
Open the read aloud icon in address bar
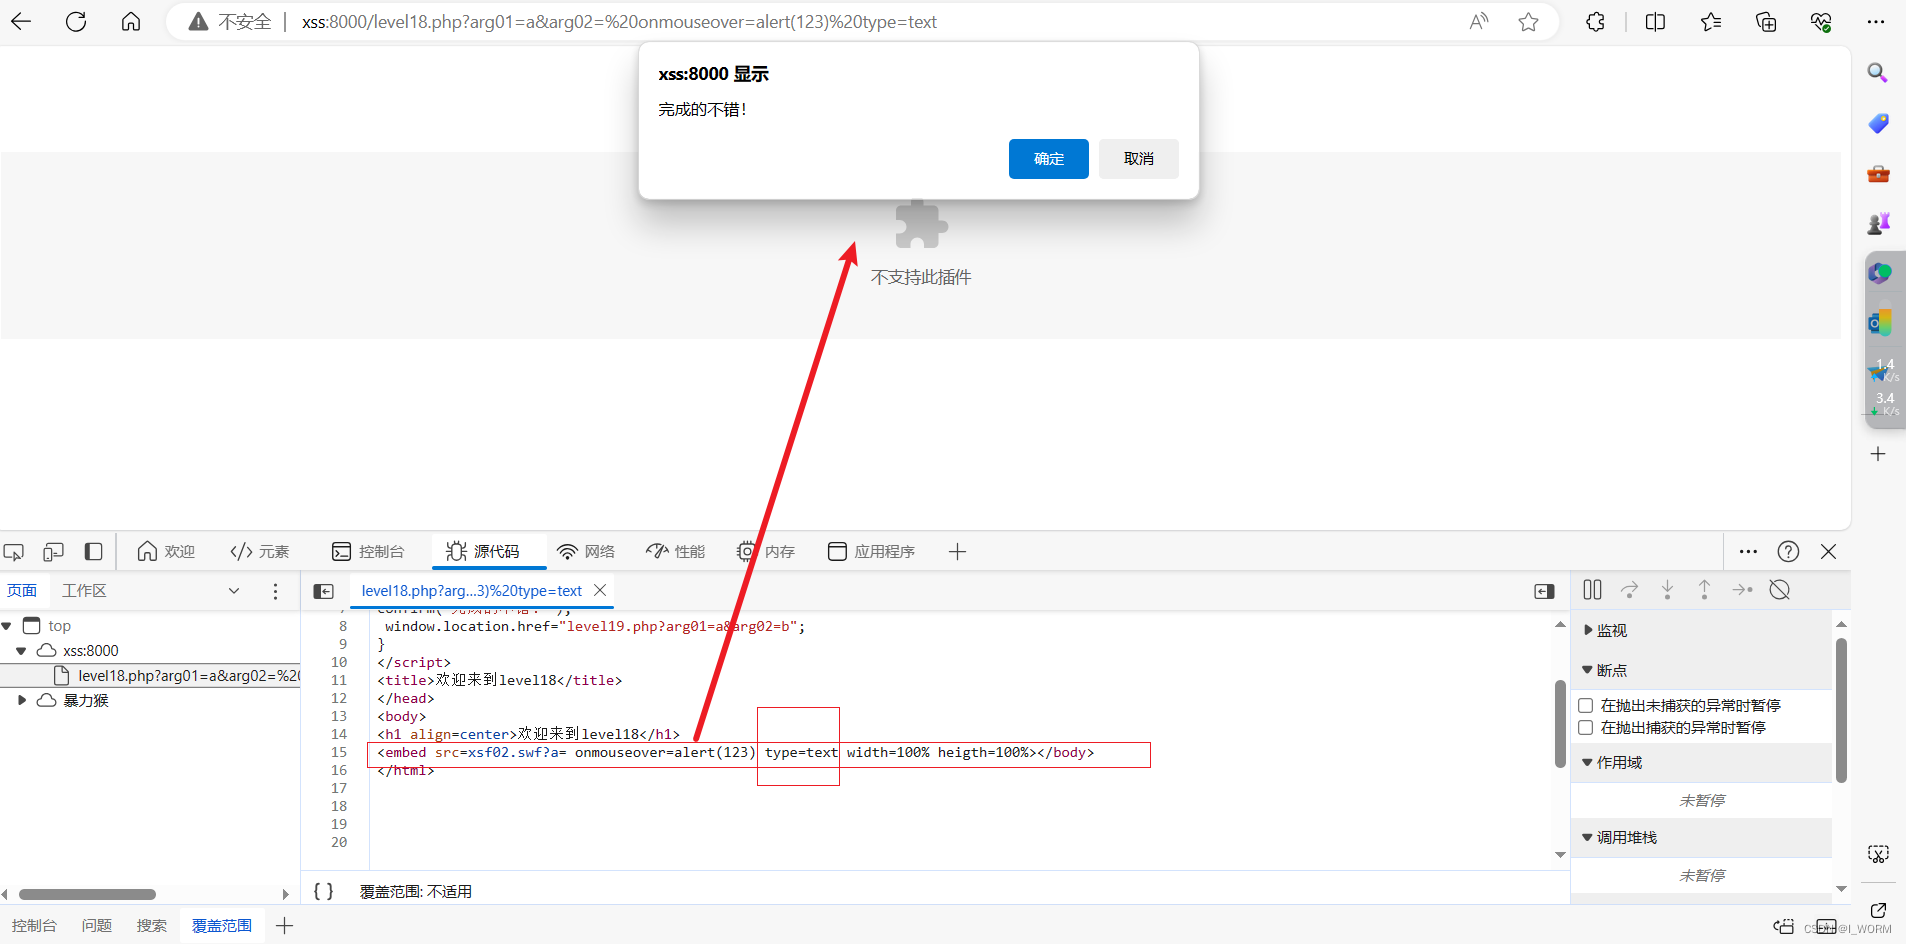tap(1479, 21)
